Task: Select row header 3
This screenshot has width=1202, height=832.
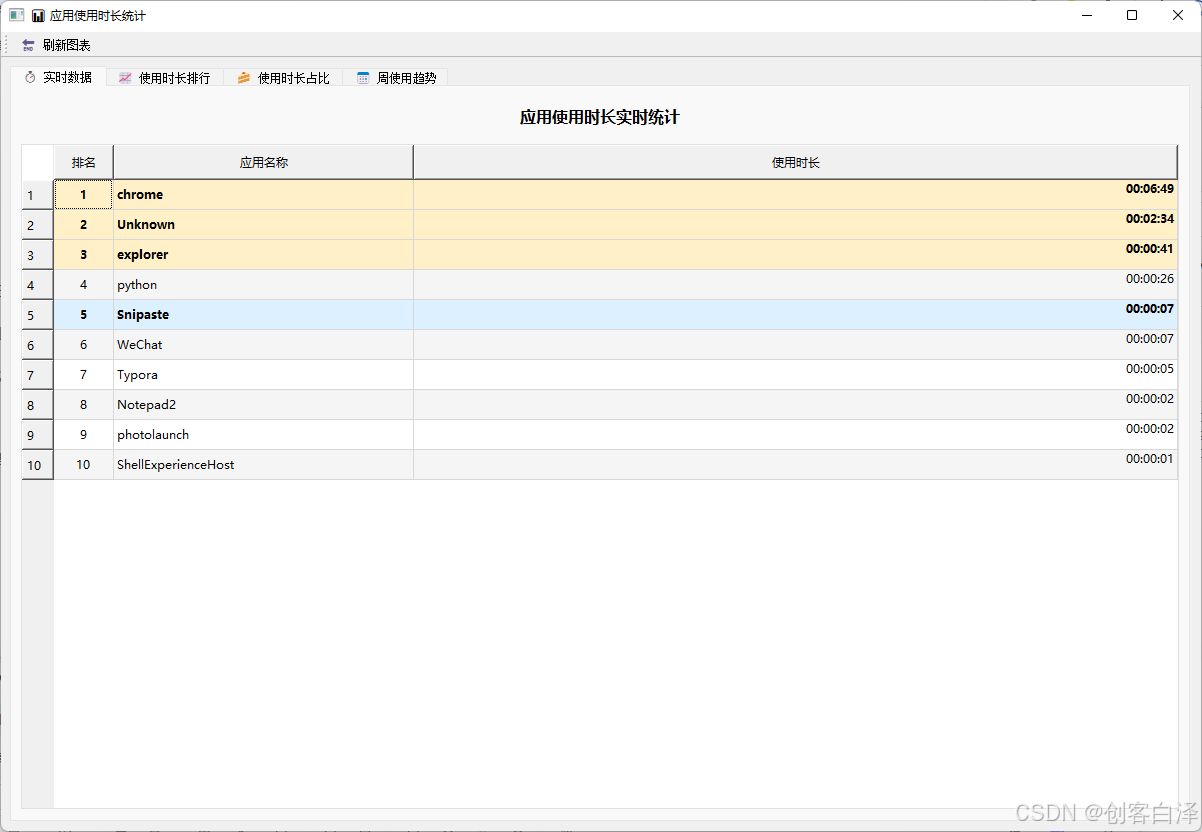Action: coord(38,255)
